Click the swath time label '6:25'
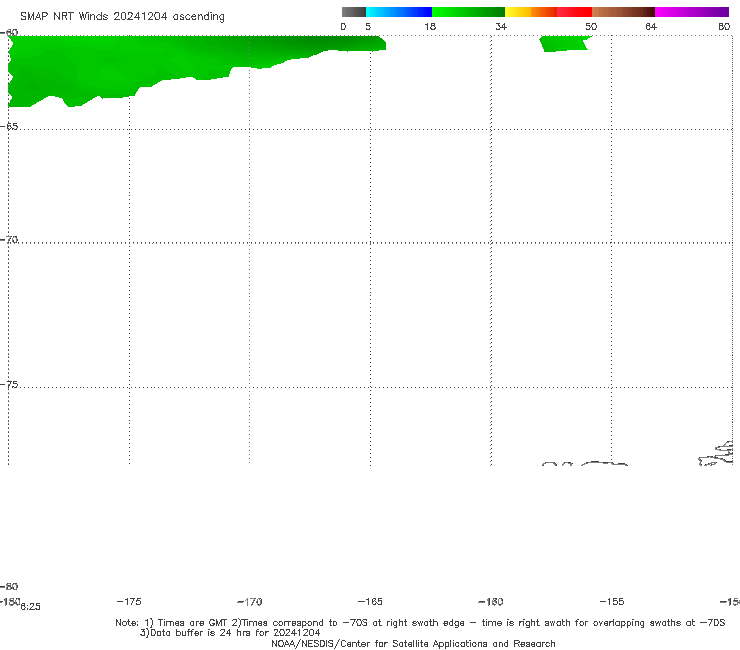 pyautogui.click(x=31, y=607)
